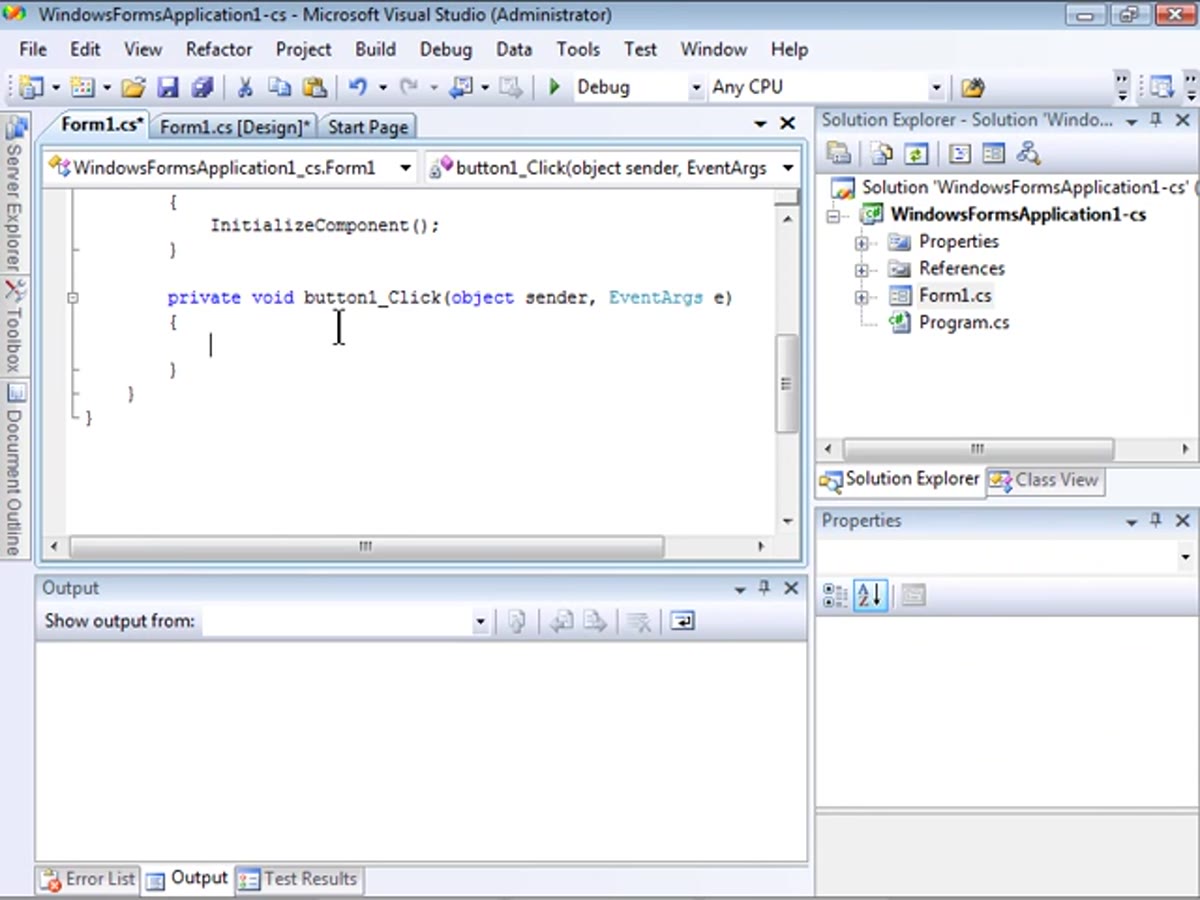Pin the Solution Explorer panel
This screenshot has width=1200, height=900.
pos(1156,121)
